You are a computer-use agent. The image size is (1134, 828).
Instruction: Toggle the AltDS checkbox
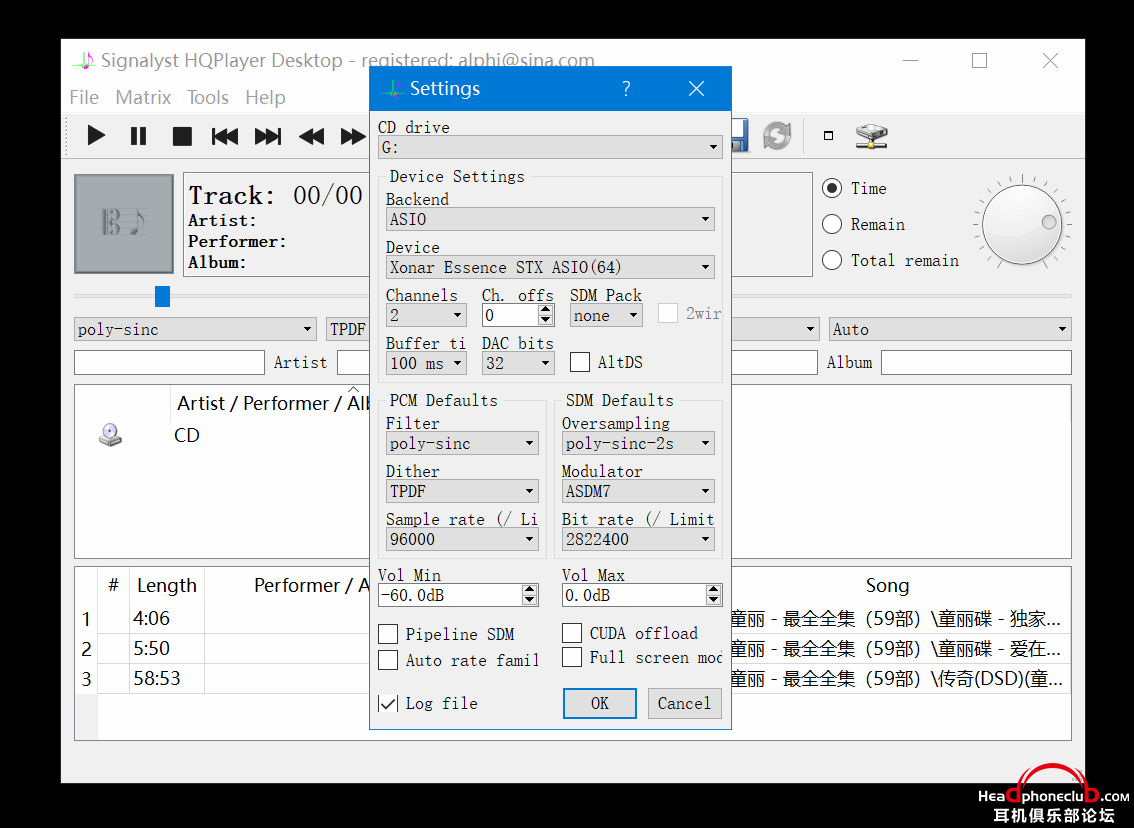[579, 362]
